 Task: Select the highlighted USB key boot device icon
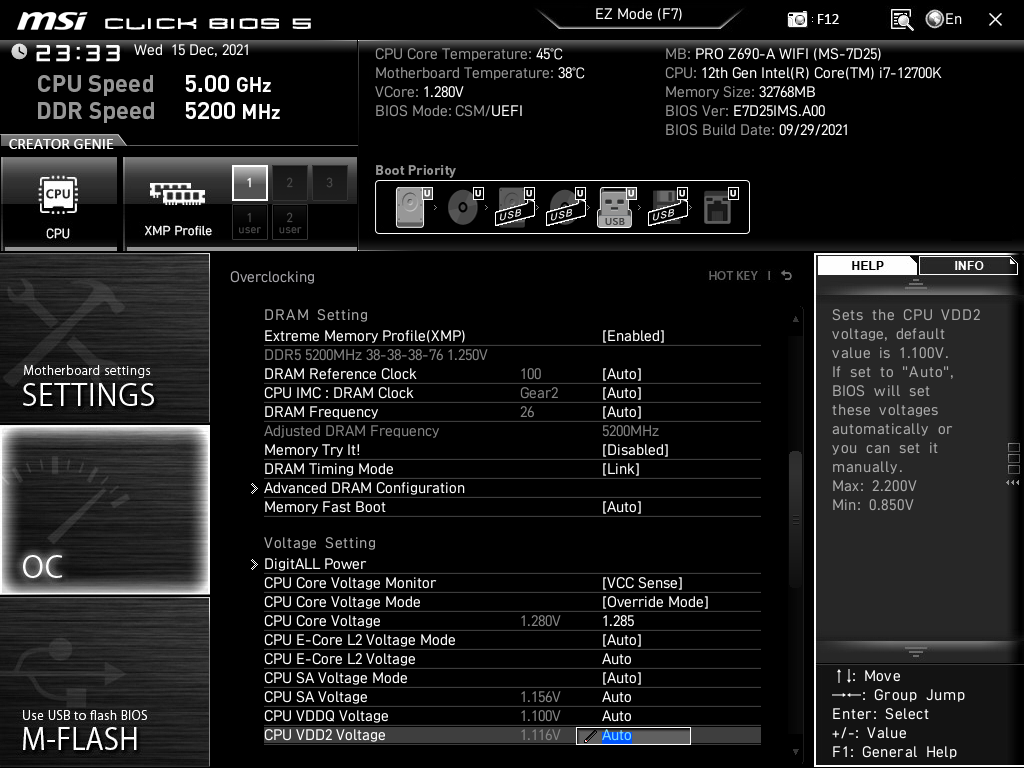pyautogui.click(x=616, y=207)
